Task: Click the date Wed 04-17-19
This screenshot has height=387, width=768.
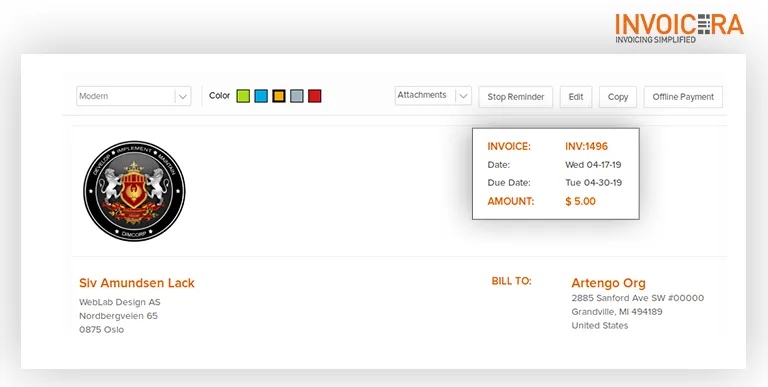Action: coord(593,165)
